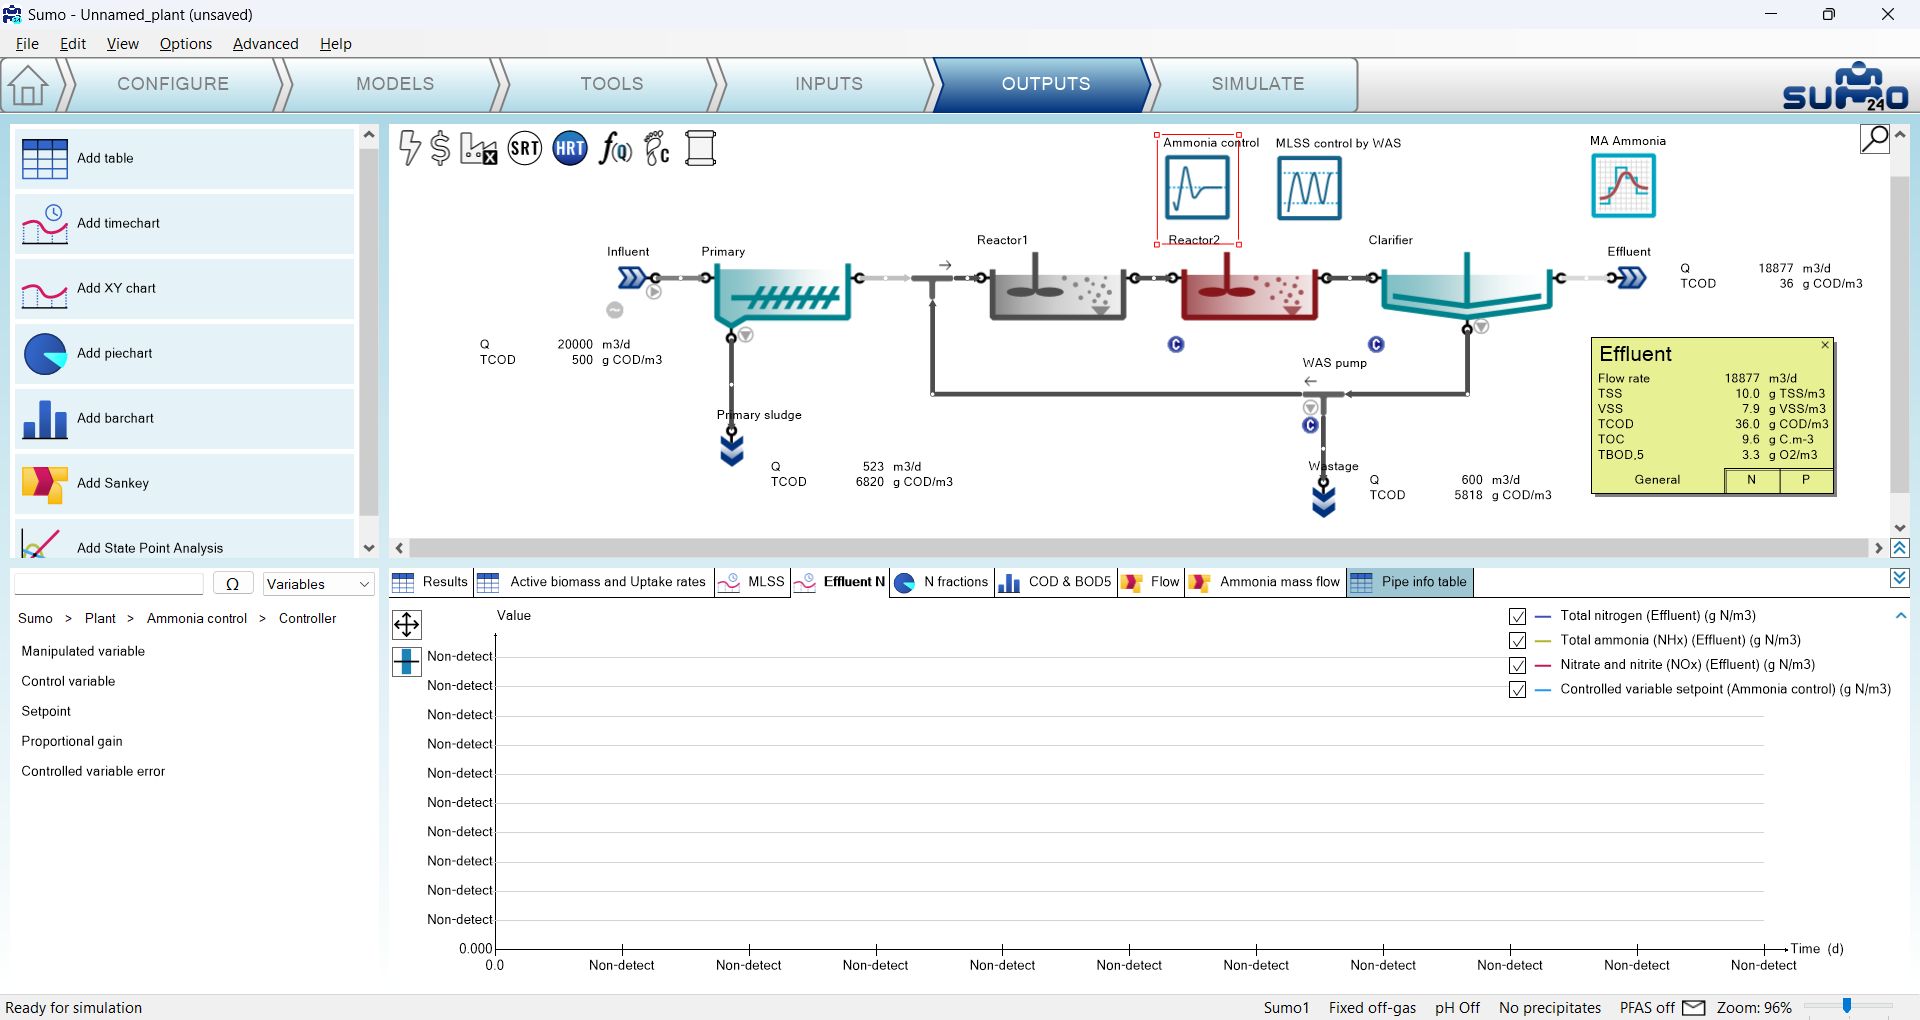Click pH Off in the status bar
This screenshot has height=1020, width=1920.
[x=1457, y=1007]
